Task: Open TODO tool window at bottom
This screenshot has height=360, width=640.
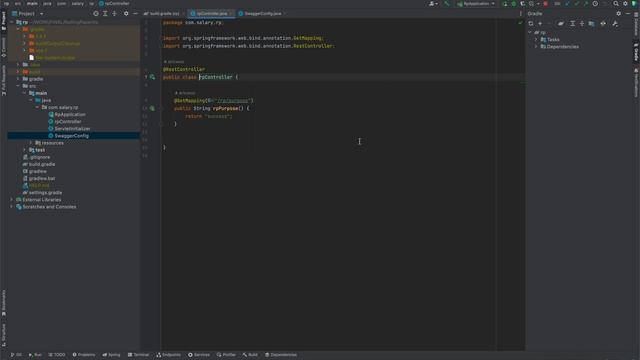Action: pos(57,355)
